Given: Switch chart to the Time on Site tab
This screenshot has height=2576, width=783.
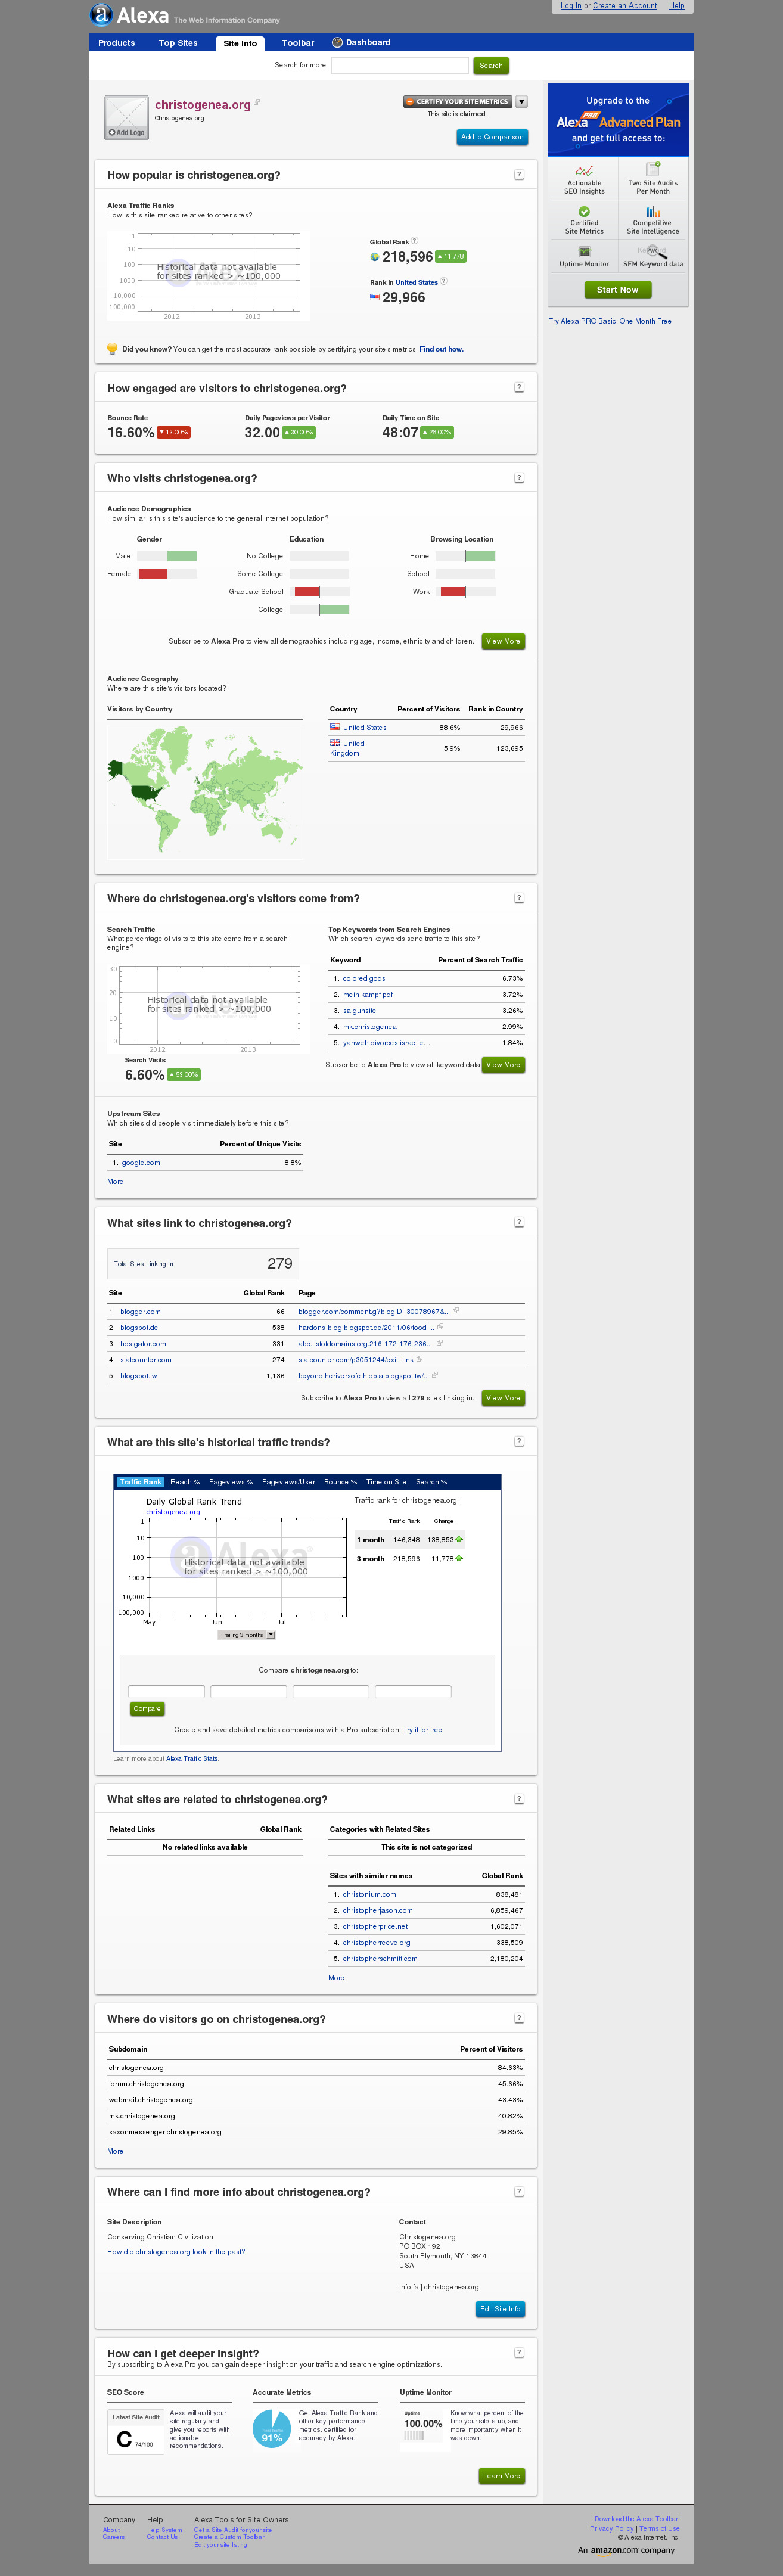Looking at the screenshot, I should (x=386, y=1482).
